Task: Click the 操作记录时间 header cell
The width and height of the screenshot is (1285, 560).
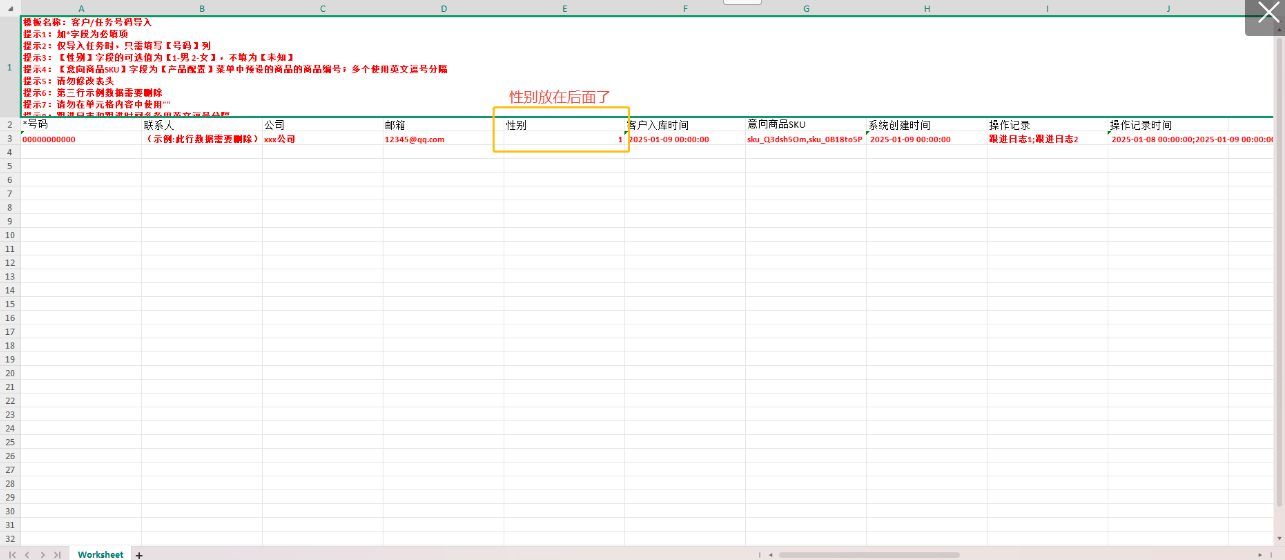Action: pyautogui.click(x=1167, y=125)
